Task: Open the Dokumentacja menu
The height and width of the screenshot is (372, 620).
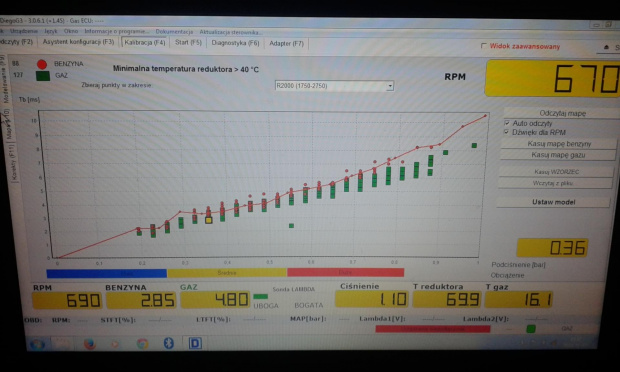Action: (x=174, y=32)
